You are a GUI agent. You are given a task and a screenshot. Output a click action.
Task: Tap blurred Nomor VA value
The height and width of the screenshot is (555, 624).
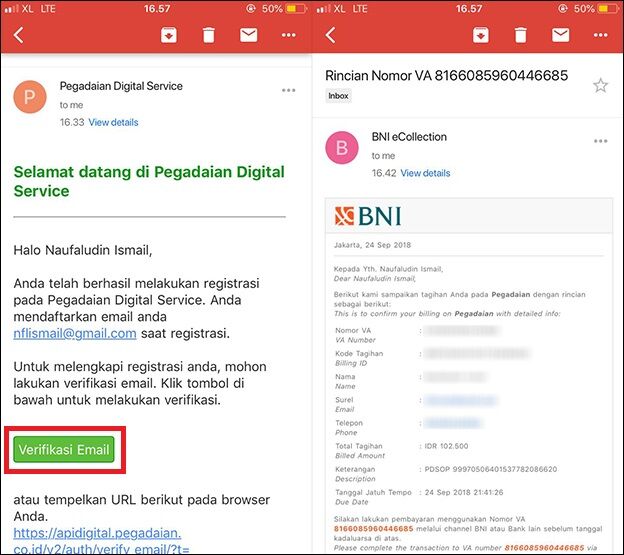pos(462,331)
